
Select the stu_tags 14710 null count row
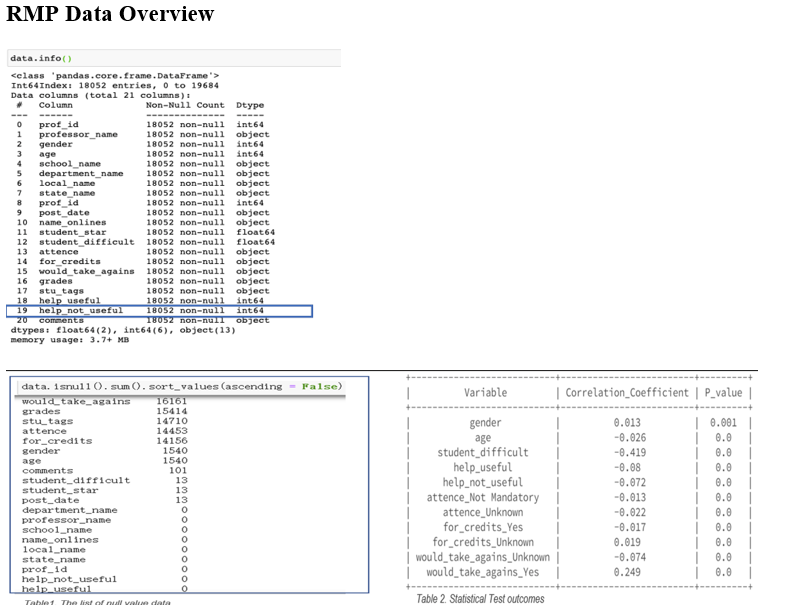[100, 421]
